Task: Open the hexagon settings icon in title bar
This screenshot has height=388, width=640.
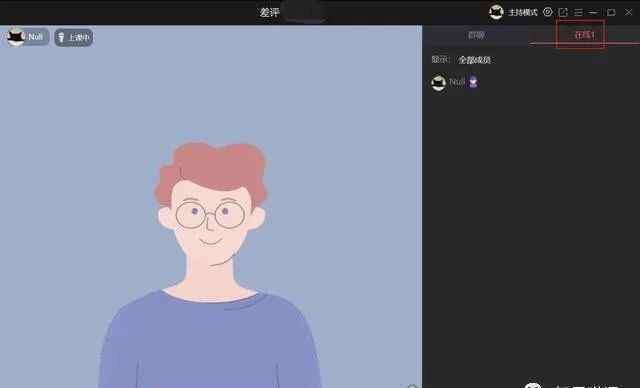Action: tap(548, 12)
